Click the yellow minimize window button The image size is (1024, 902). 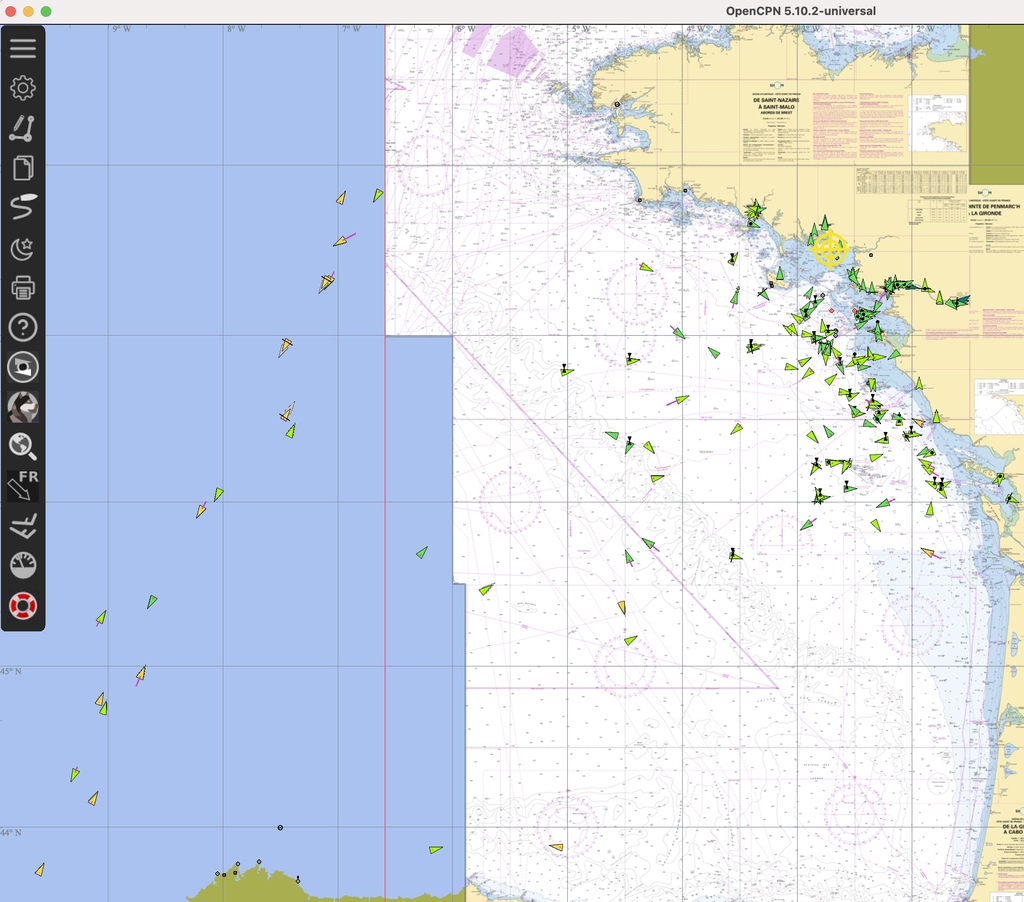click(x=28, y=11)
